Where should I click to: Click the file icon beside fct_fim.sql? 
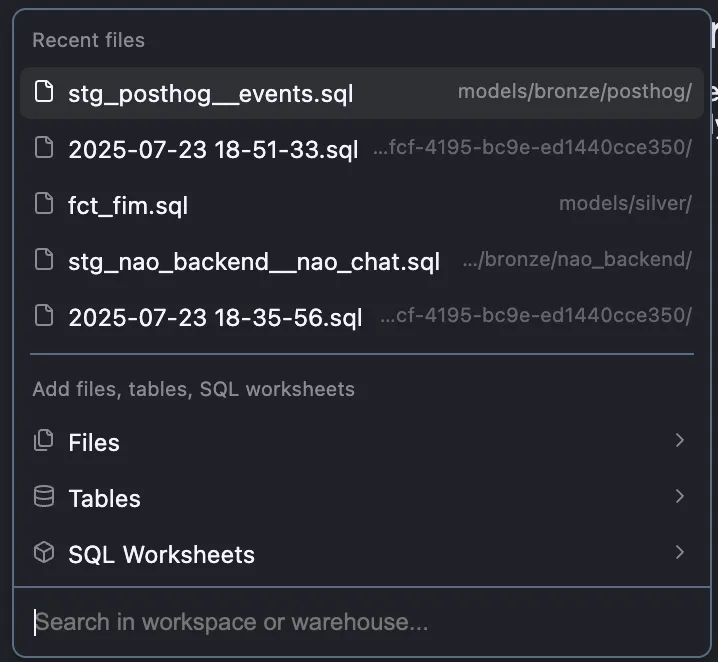tap(43, 205)
